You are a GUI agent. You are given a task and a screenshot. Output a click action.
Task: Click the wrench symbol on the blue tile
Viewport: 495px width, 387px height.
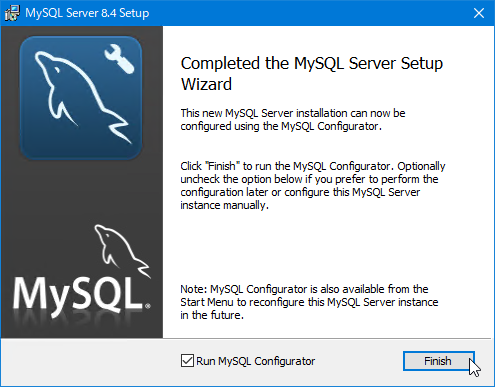pyautogui.click(x=119, y=59)
